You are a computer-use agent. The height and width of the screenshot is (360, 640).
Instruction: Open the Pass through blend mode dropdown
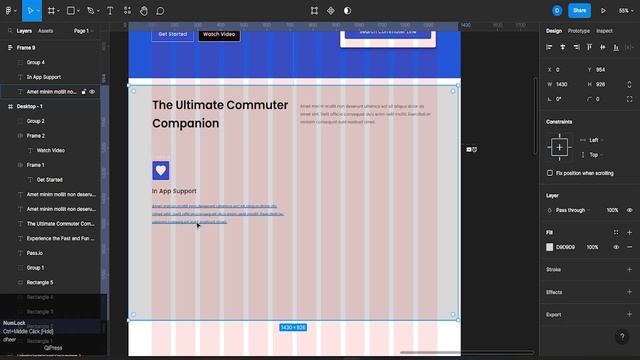[x=573, y=210]
